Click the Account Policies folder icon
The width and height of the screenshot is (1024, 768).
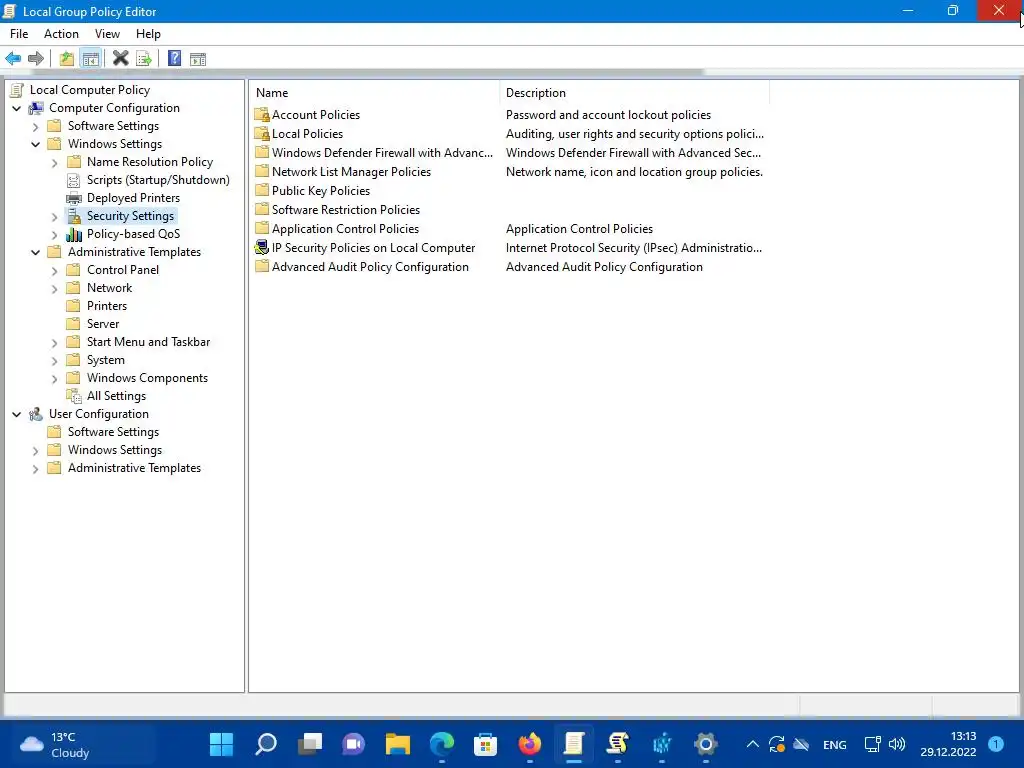(262, 115)
